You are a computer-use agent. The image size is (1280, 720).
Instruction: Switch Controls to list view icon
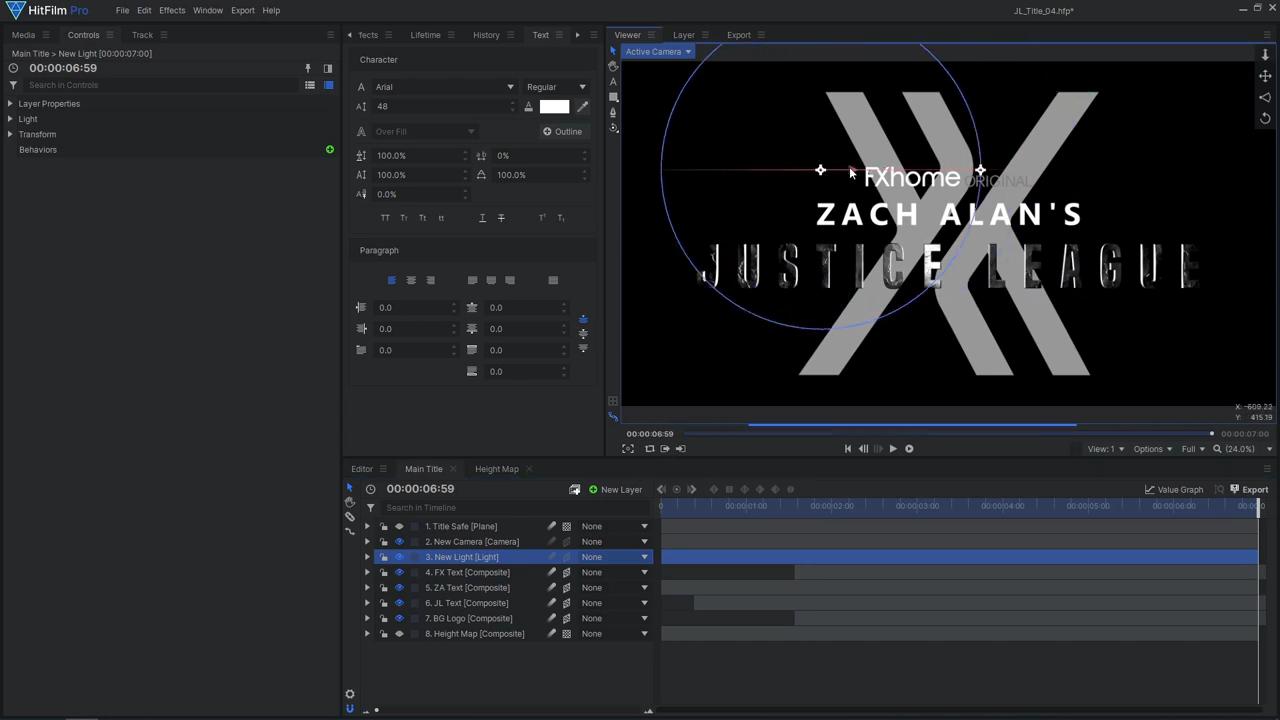pos(310,85)
